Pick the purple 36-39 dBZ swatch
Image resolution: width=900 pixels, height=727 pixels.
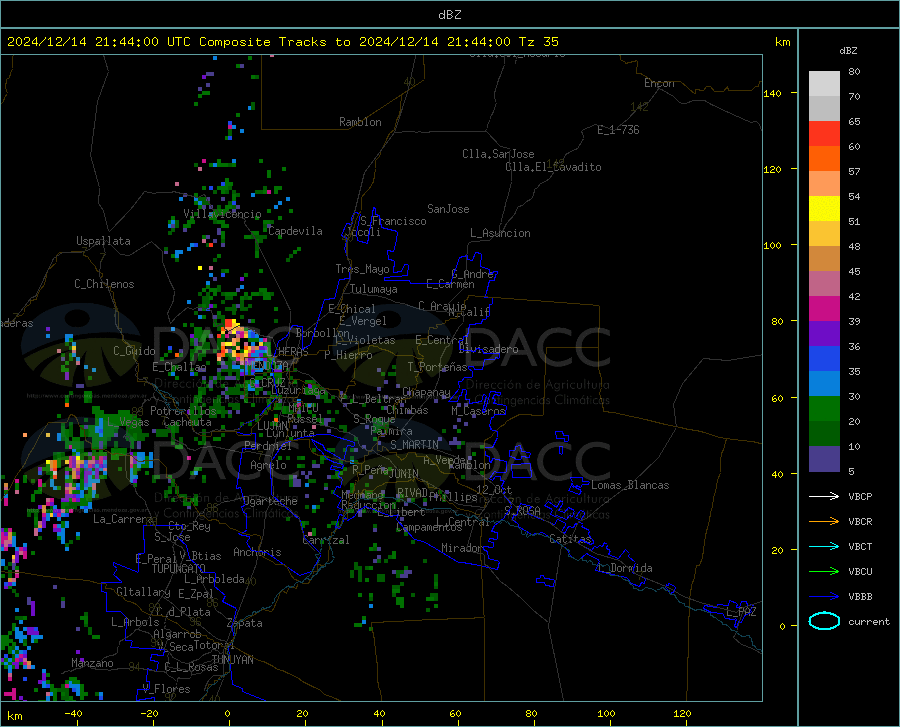pyautogui.click(x=824, y=334)
